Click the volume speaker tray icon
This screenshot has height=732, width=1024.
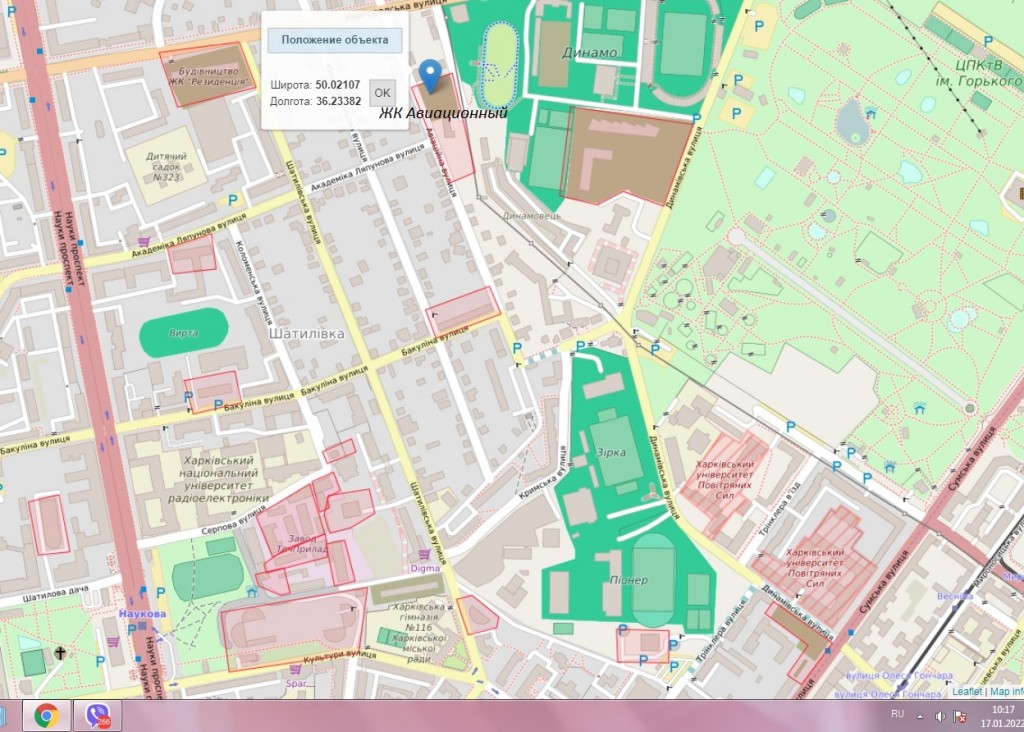tap(940, 716)
